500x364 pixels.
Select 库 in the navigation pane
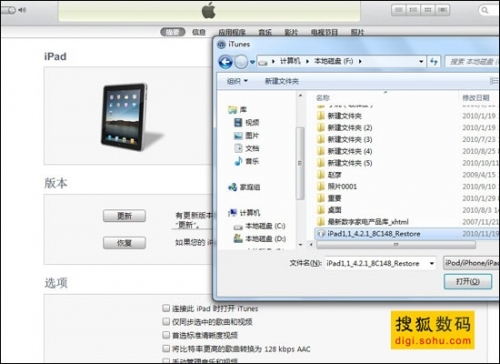pyautogui.click(x=238, y=109)
